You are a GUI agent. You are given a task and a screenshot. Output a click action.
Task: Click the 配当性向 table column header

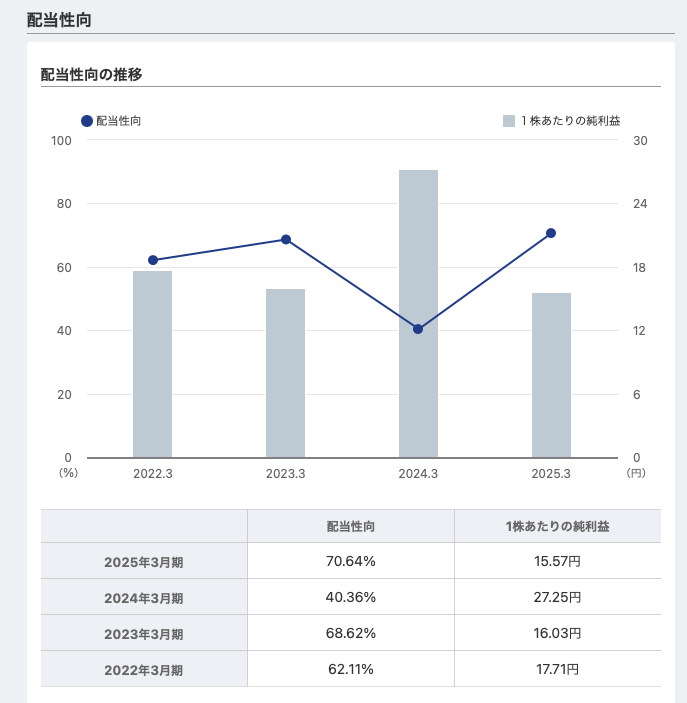pyautogui.click(x=351, y=526)
